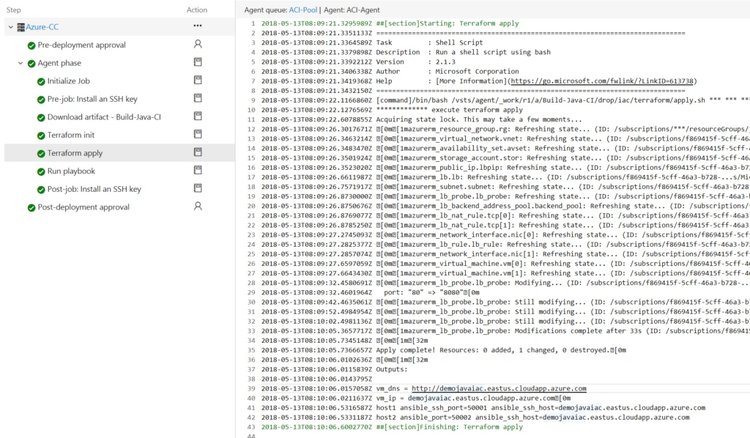The height and width of the screenshot is (438, 750).
Task: Select the Post-deployment approval step
Action: 84,207
